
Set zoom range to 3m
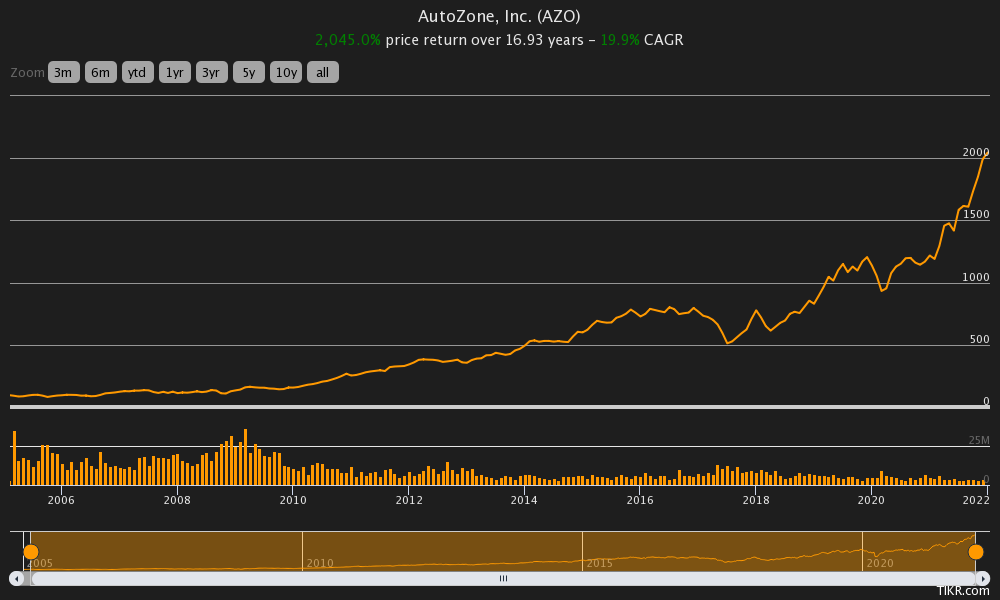(64, 73)
